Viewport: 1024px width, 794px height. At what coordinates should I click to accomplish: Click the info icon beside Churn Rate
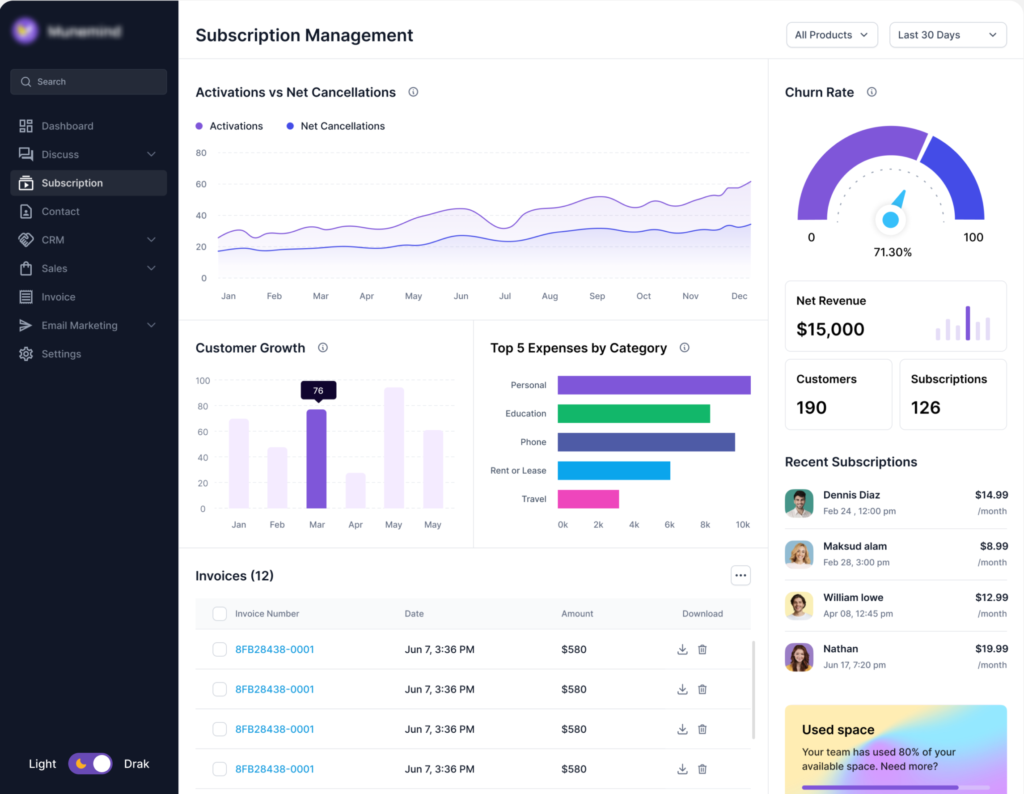click(871, 92)
